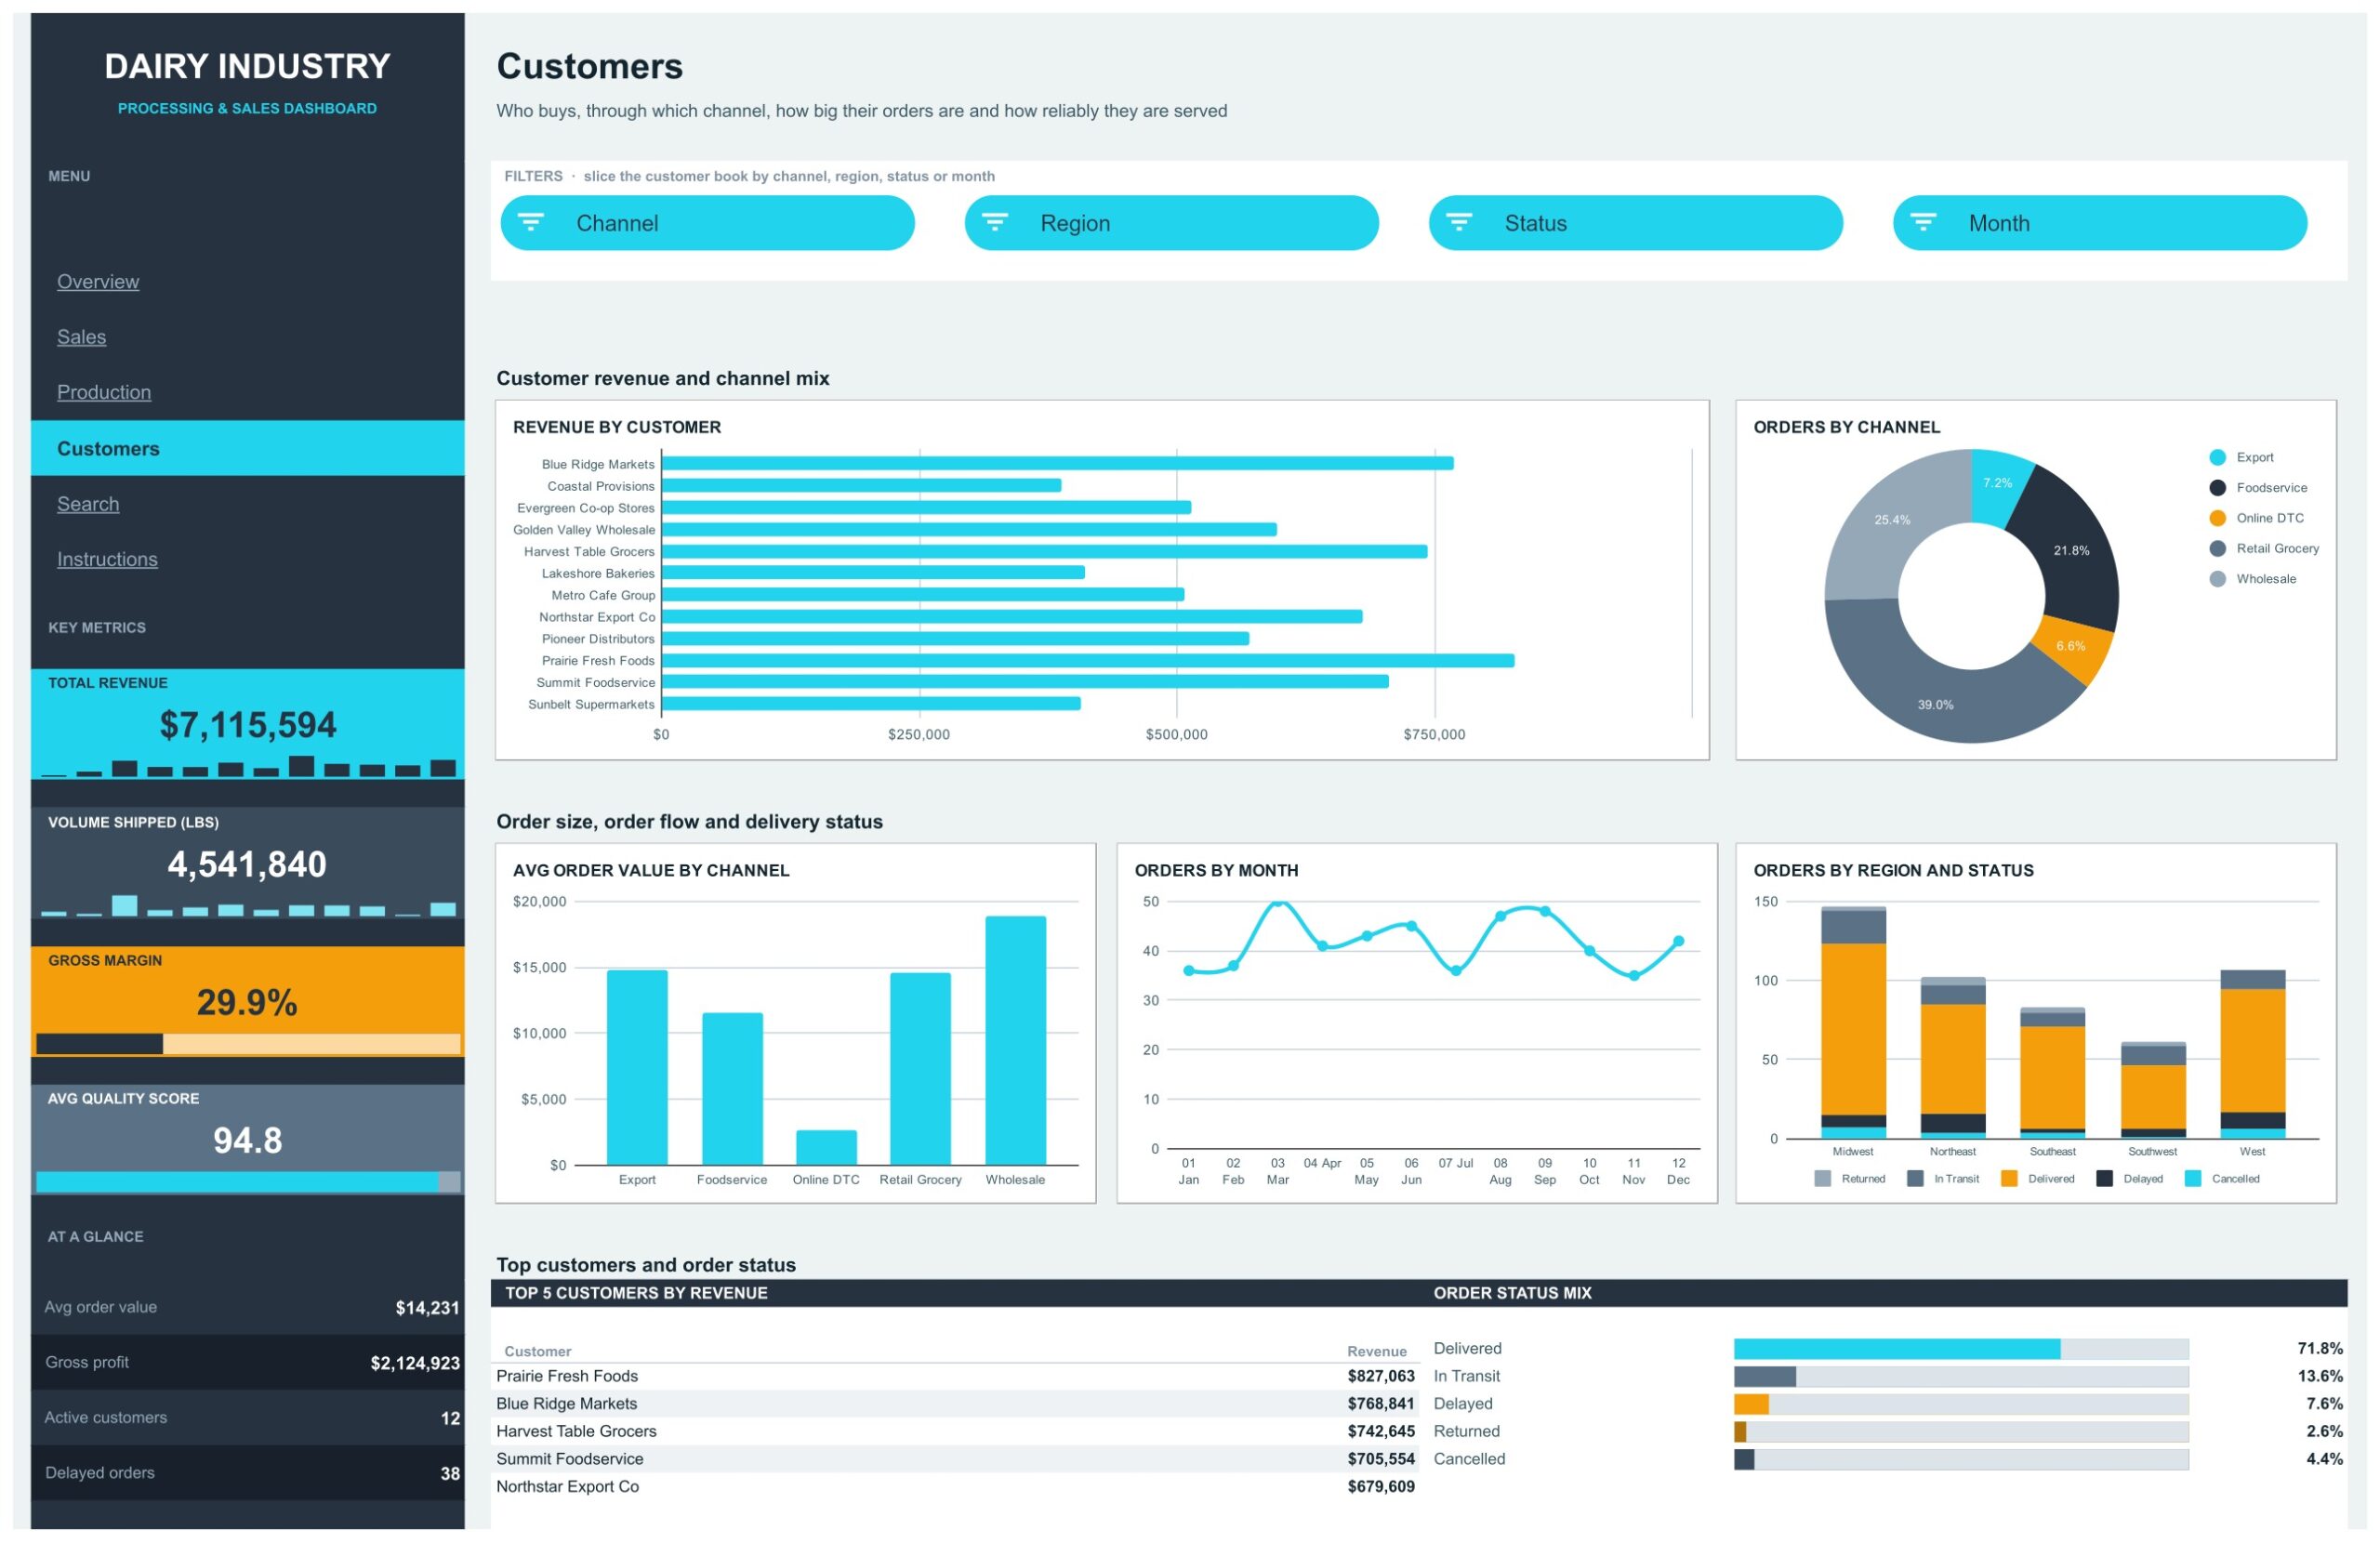The width and height of the screenshot is (2380, 1543).
Task: Open the Region filter dropdown
Action: pyautogui.click(x=1171, y=223)
